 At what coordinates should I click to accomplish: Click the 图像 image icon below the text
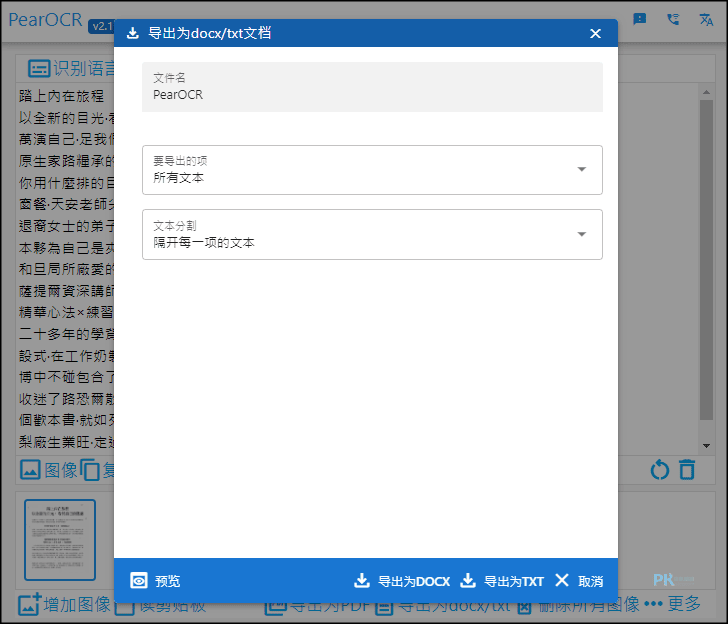[30, 470]
